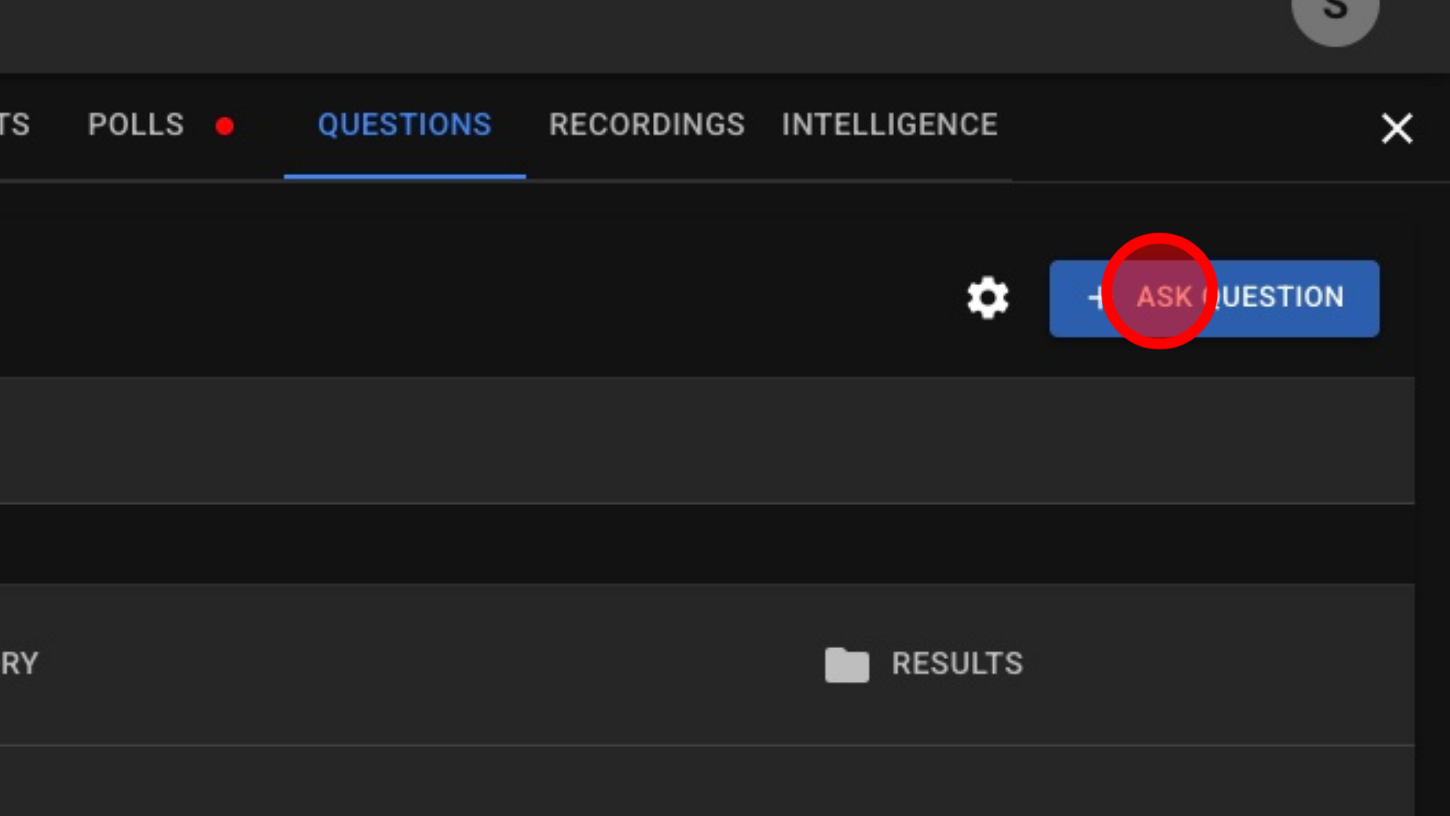Click the blank row beneath the Results section
Screen dimensions: 1450x816
[700, 780]
